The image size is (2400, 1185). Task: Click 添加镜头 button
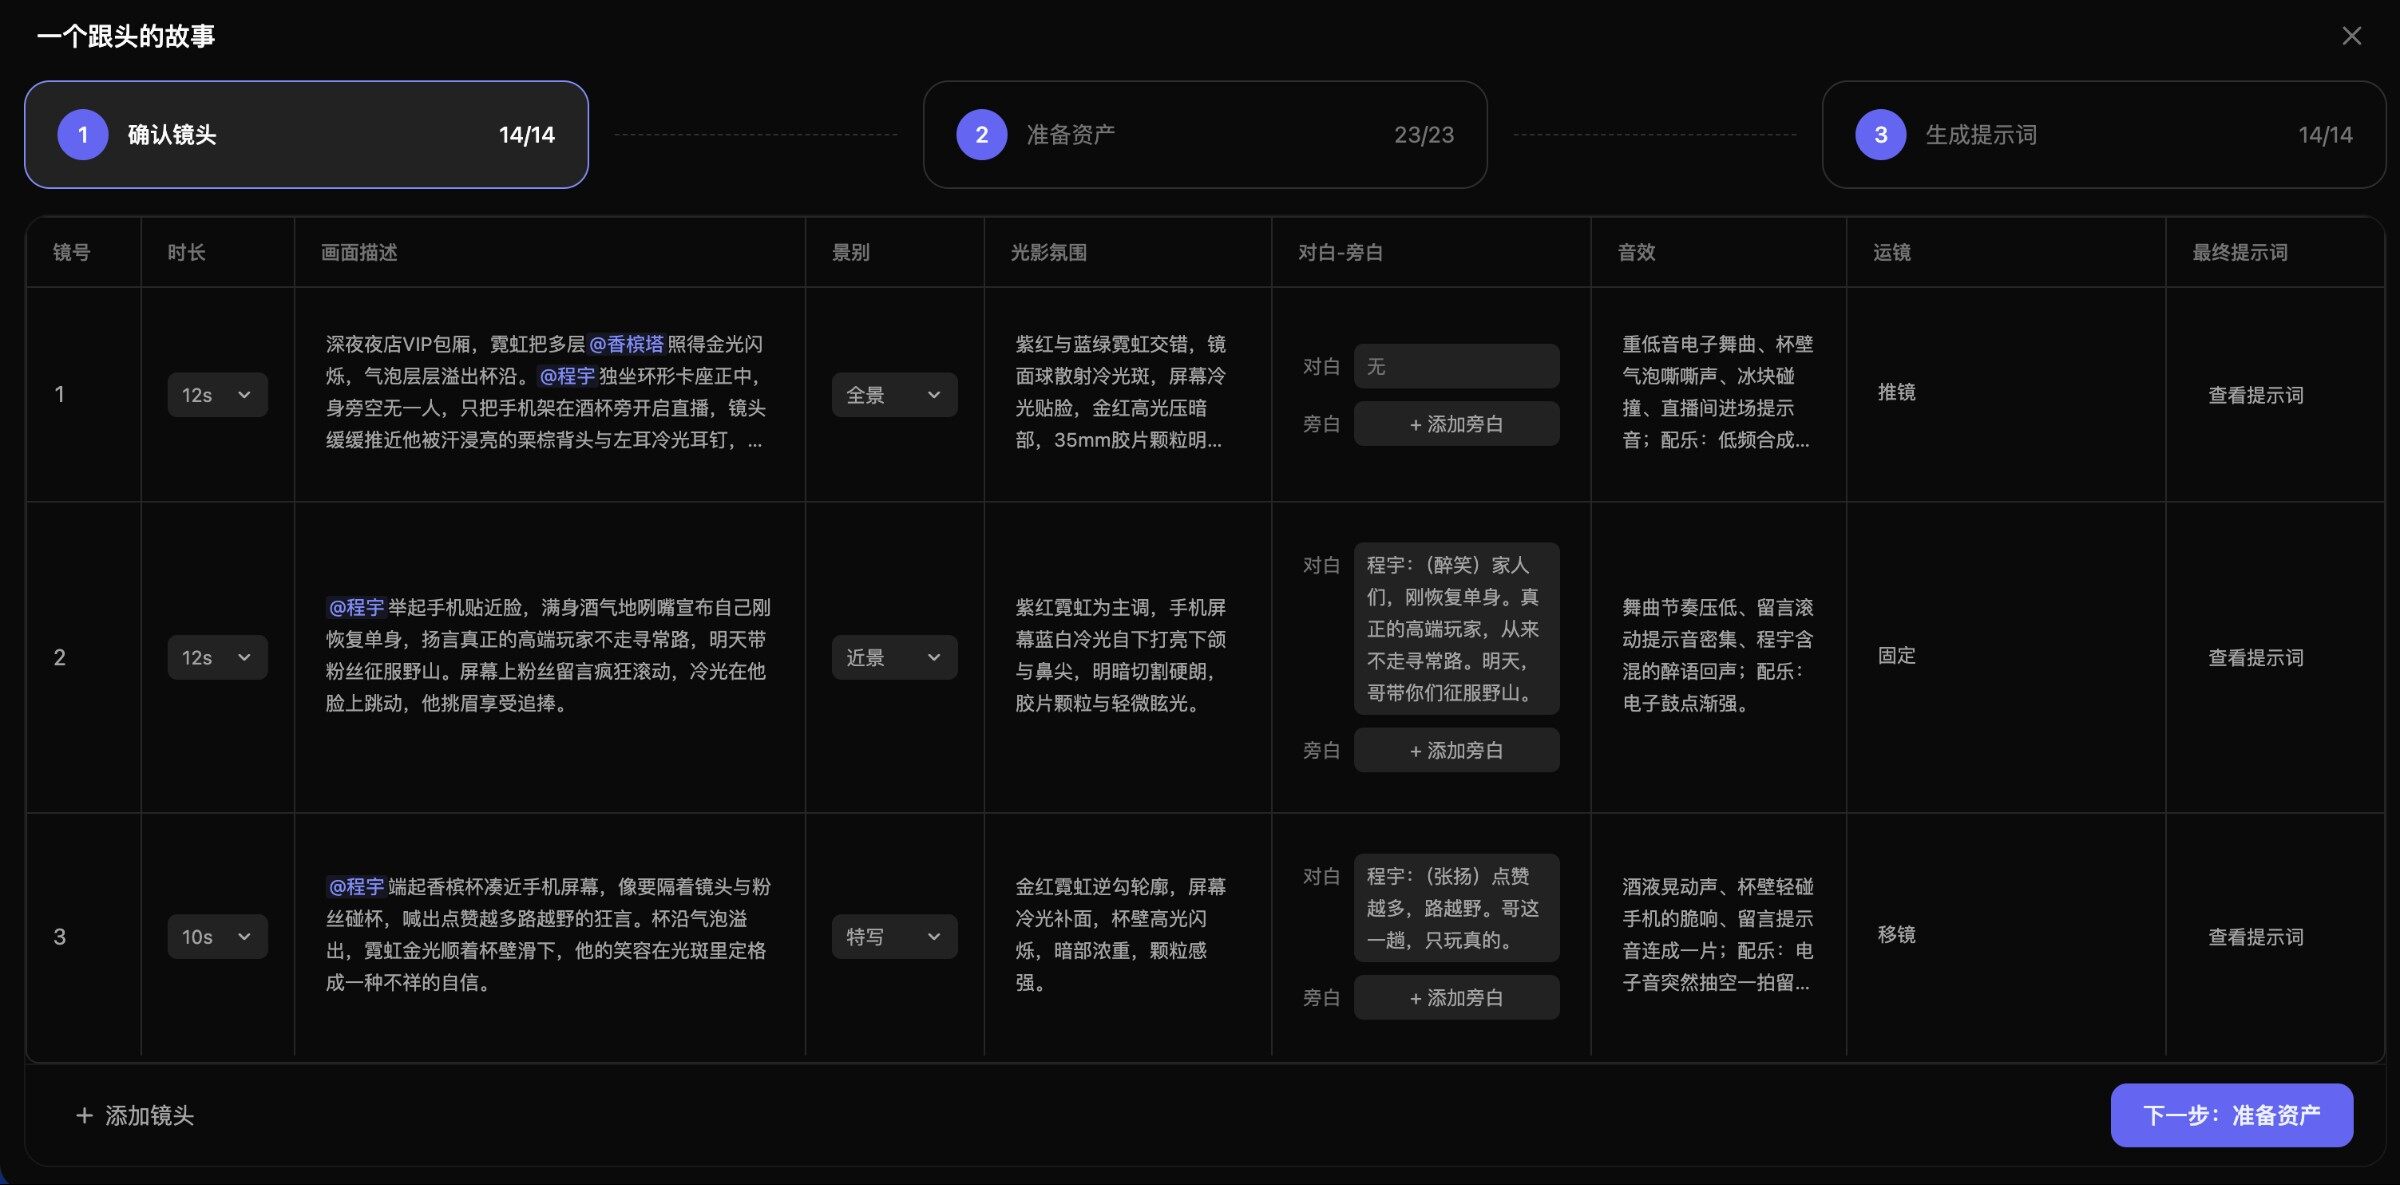pos(135,1115)
